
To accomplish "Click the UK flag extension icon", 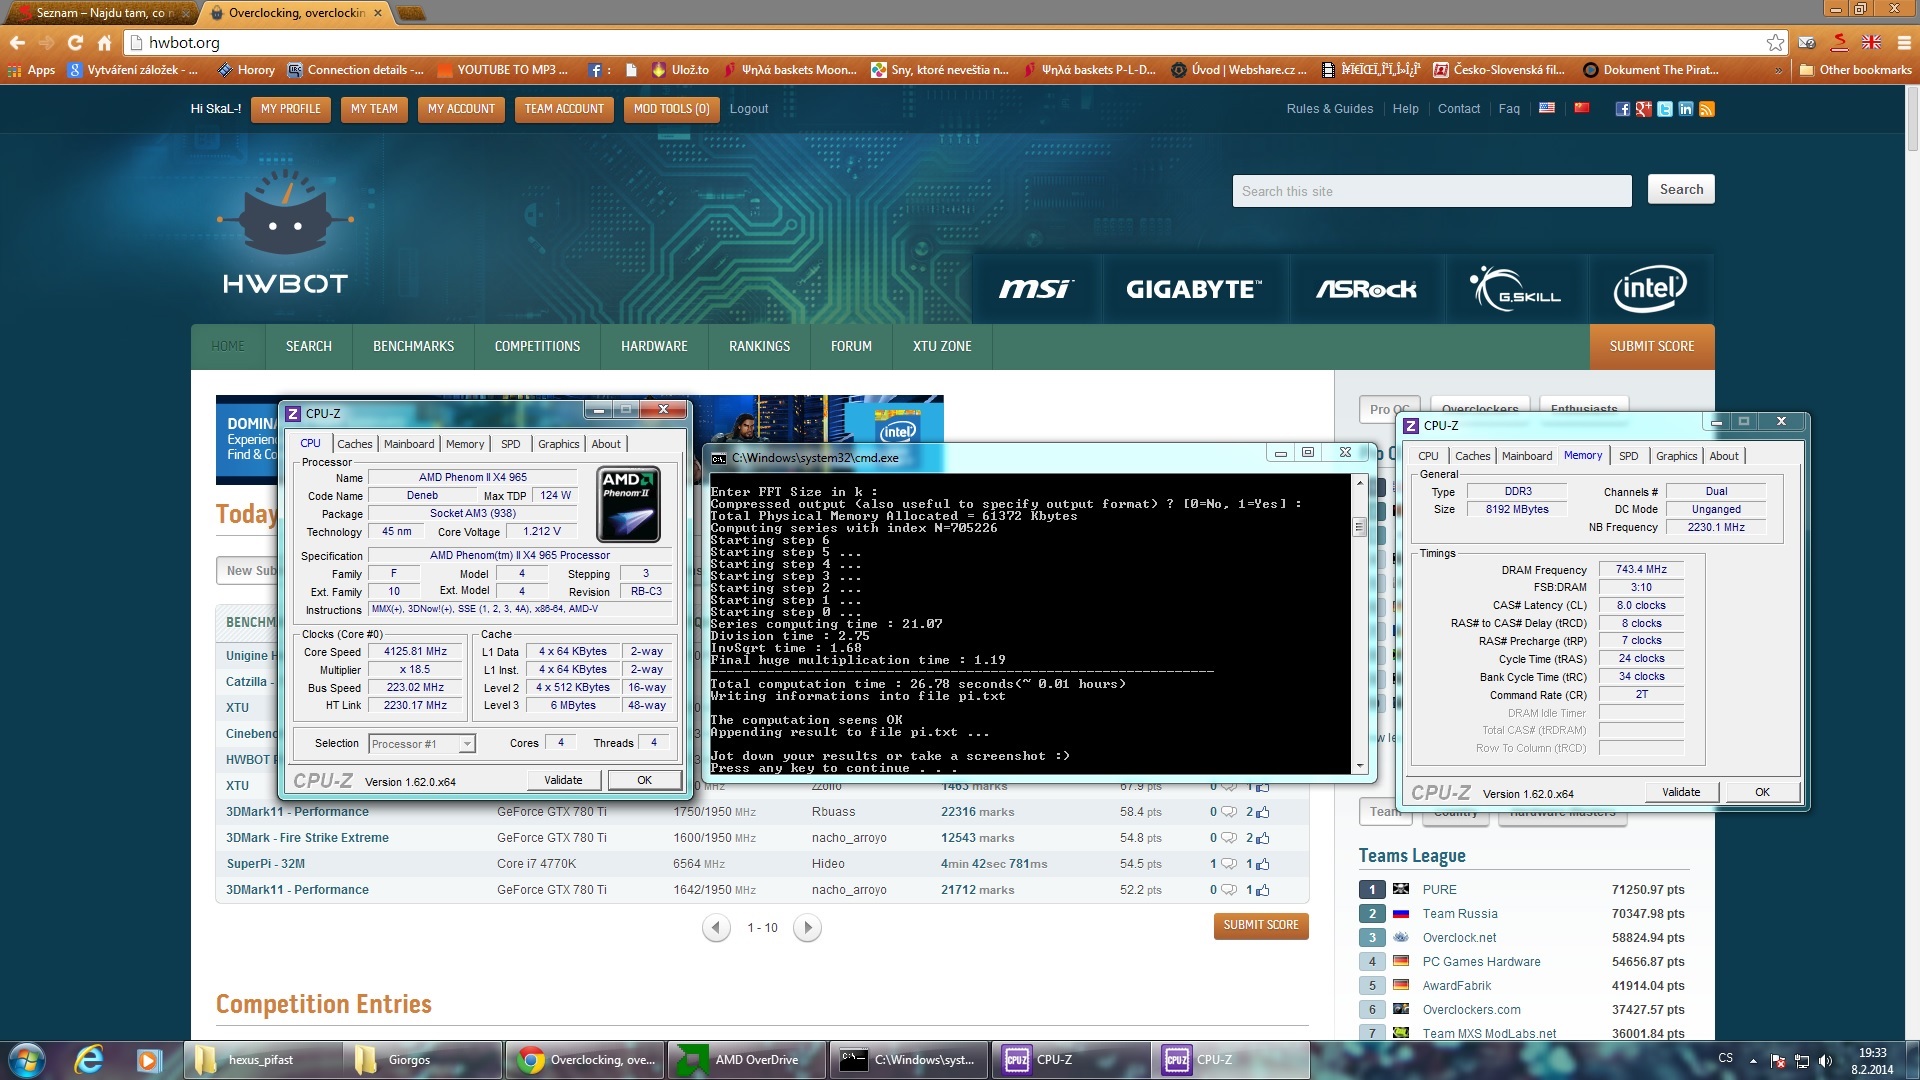I will point(1871,42).
